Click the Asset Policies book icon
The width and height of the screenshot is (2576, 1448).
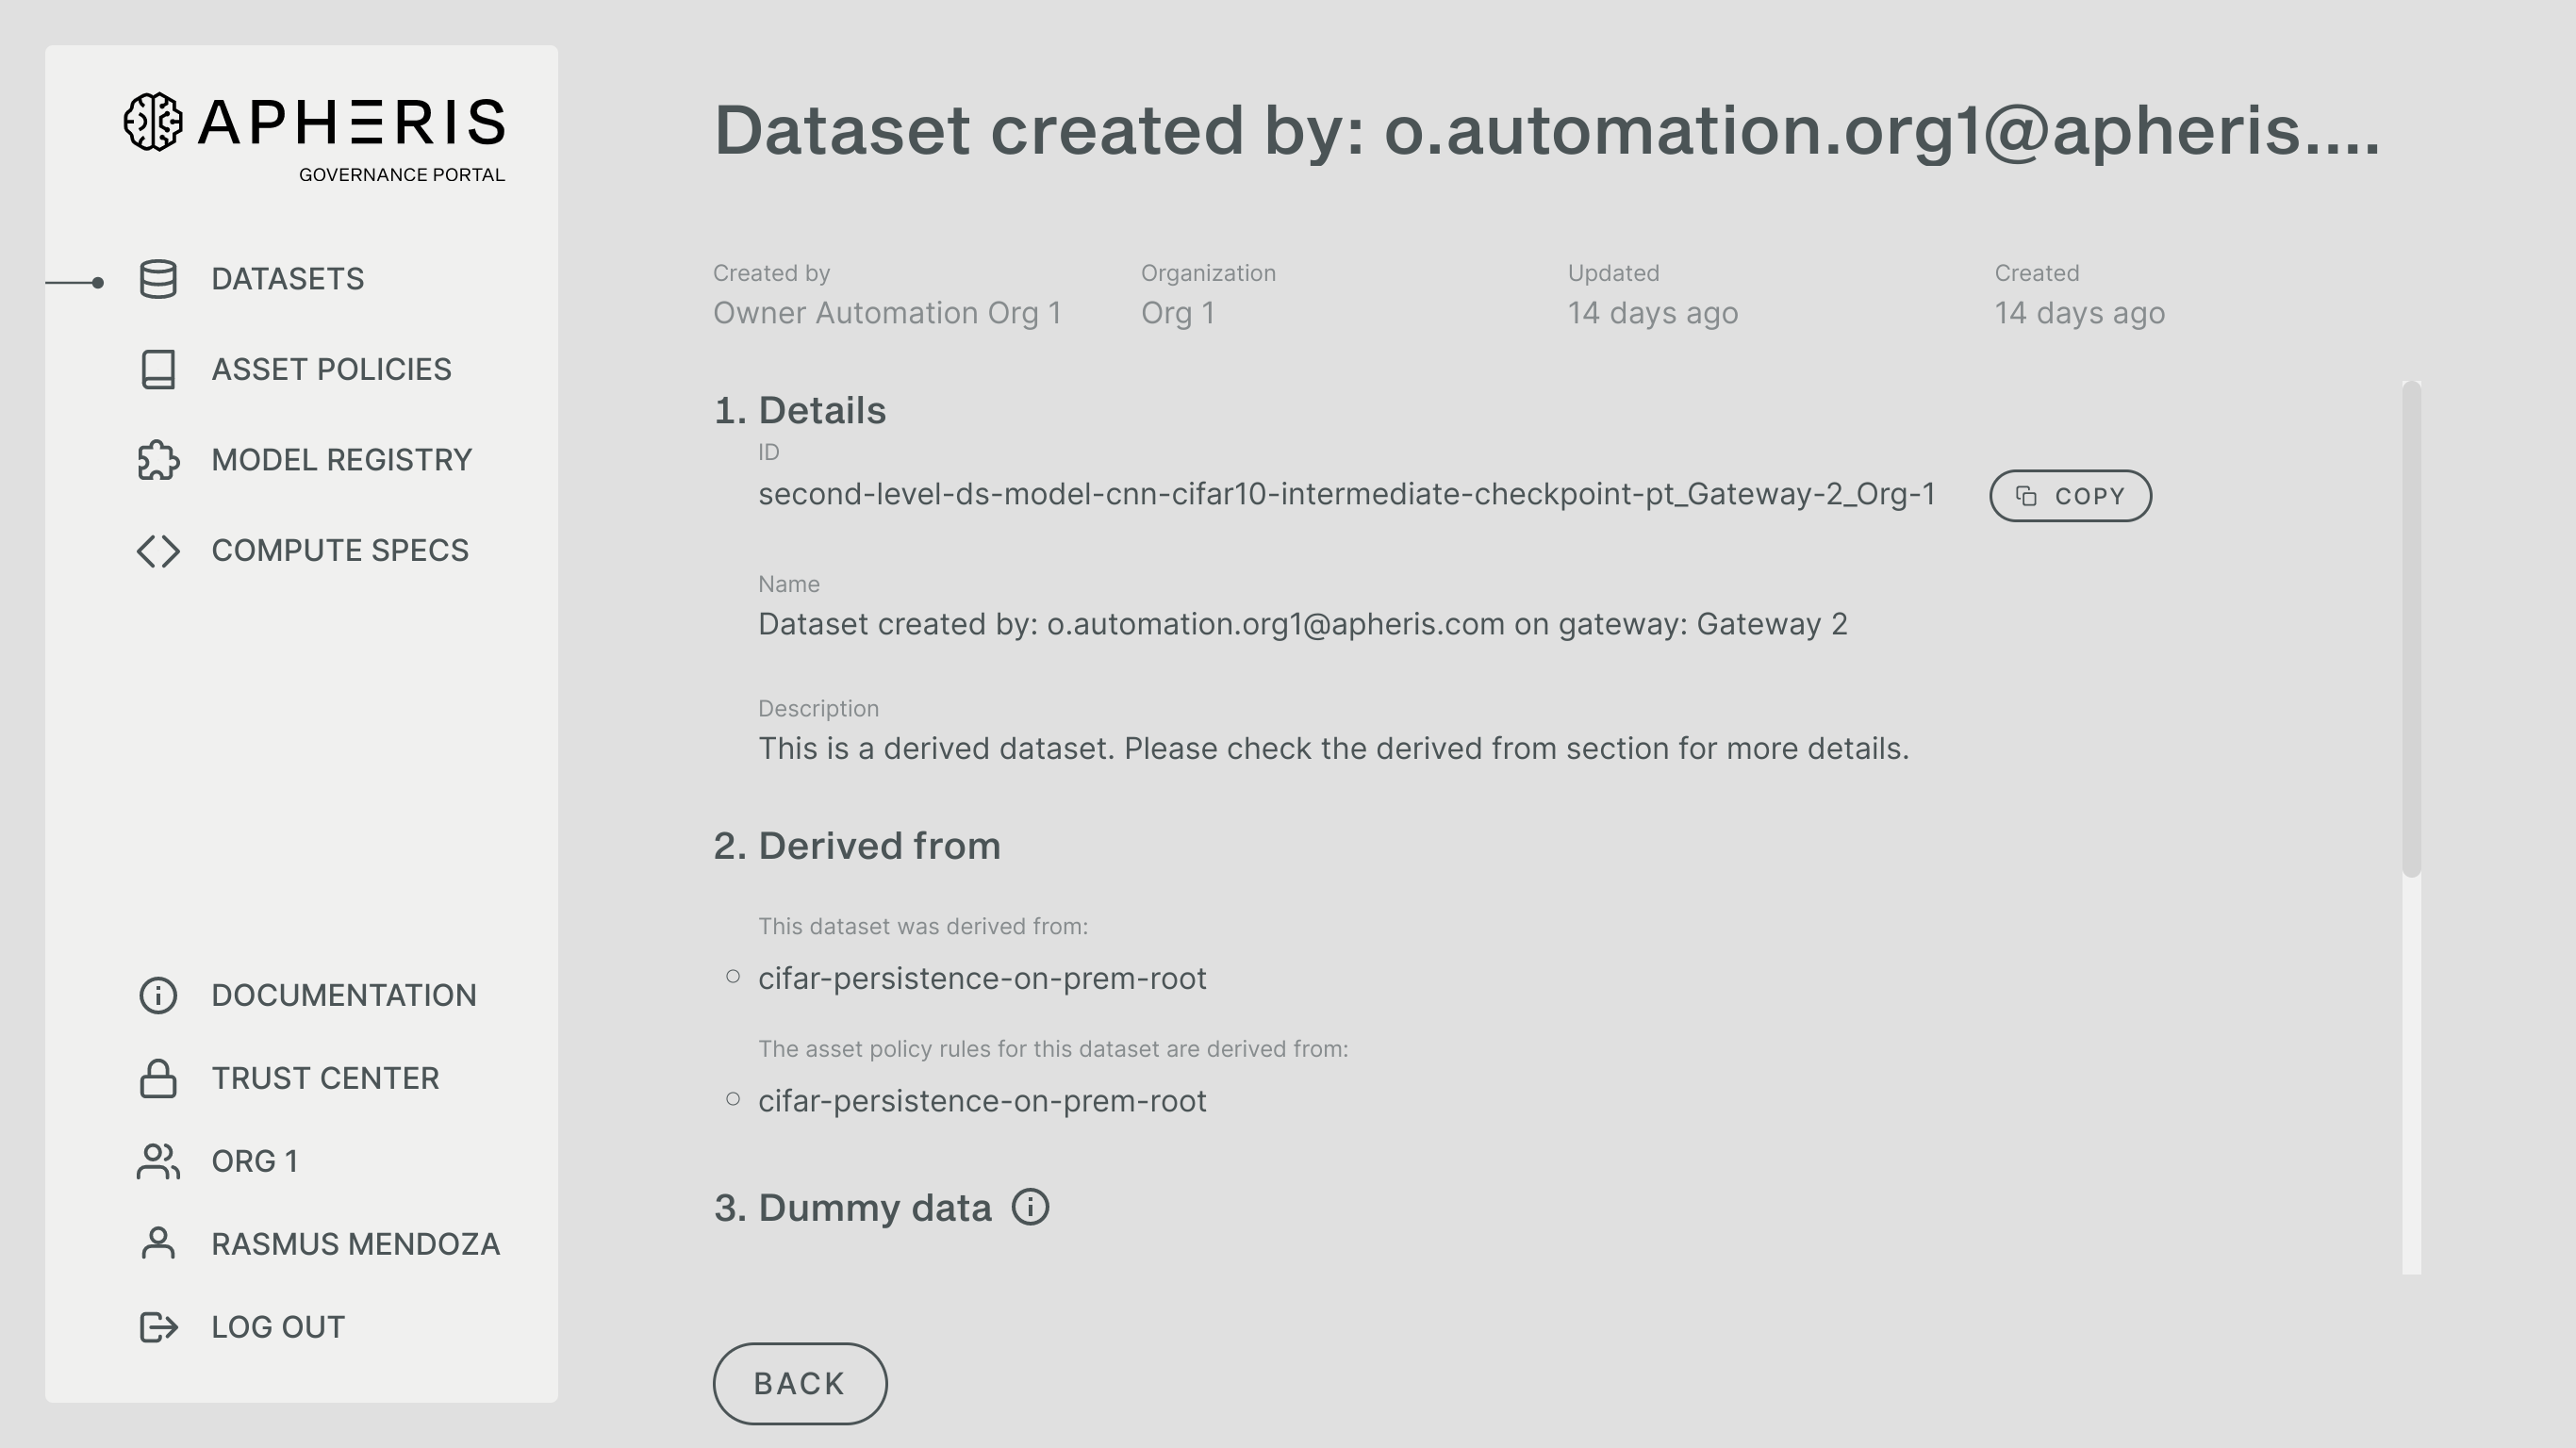coord(158,369)
